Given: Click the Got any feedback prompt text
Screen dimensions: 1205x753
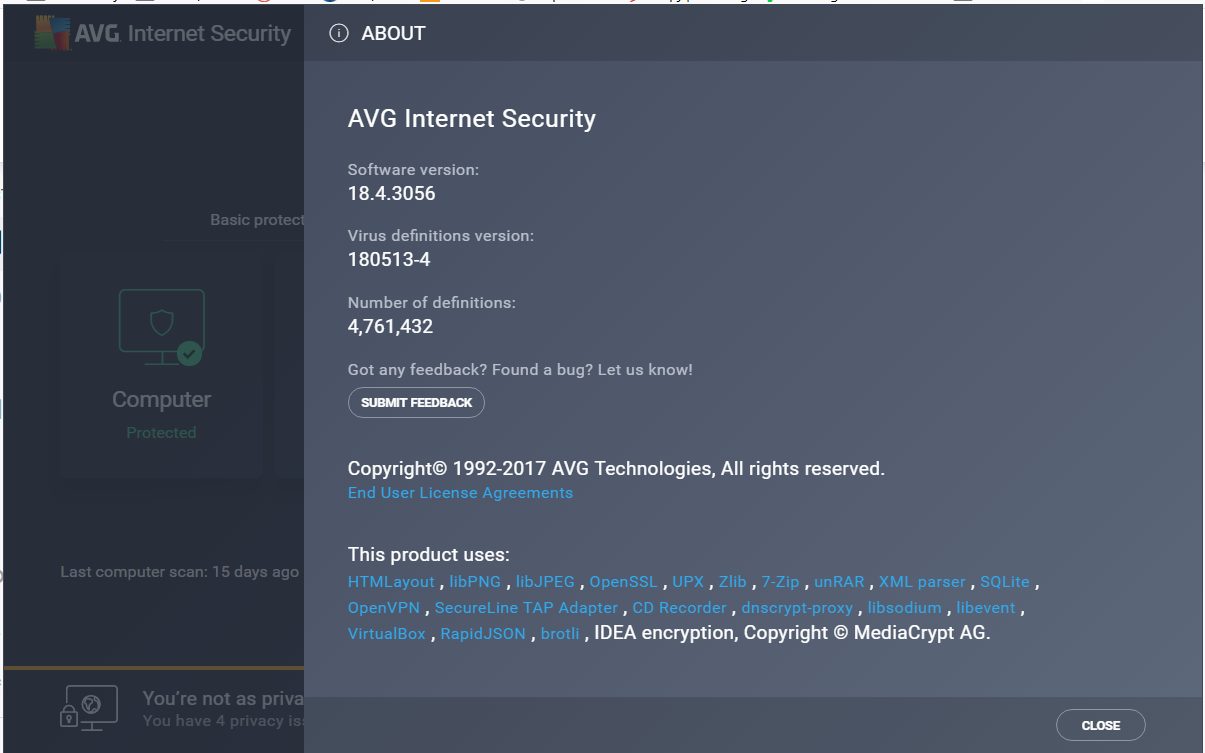Looking at the screenshot, I should [x=520, y=370].
